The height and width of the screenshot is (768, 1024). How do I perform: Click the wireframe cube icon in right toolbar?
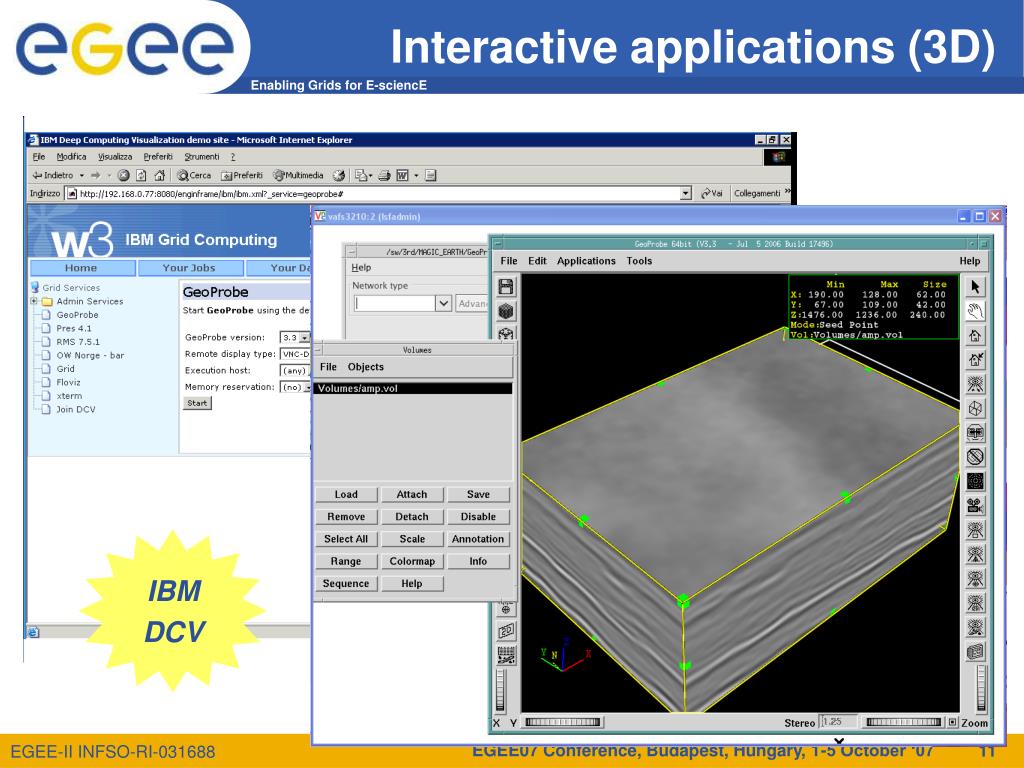(975, 408)
